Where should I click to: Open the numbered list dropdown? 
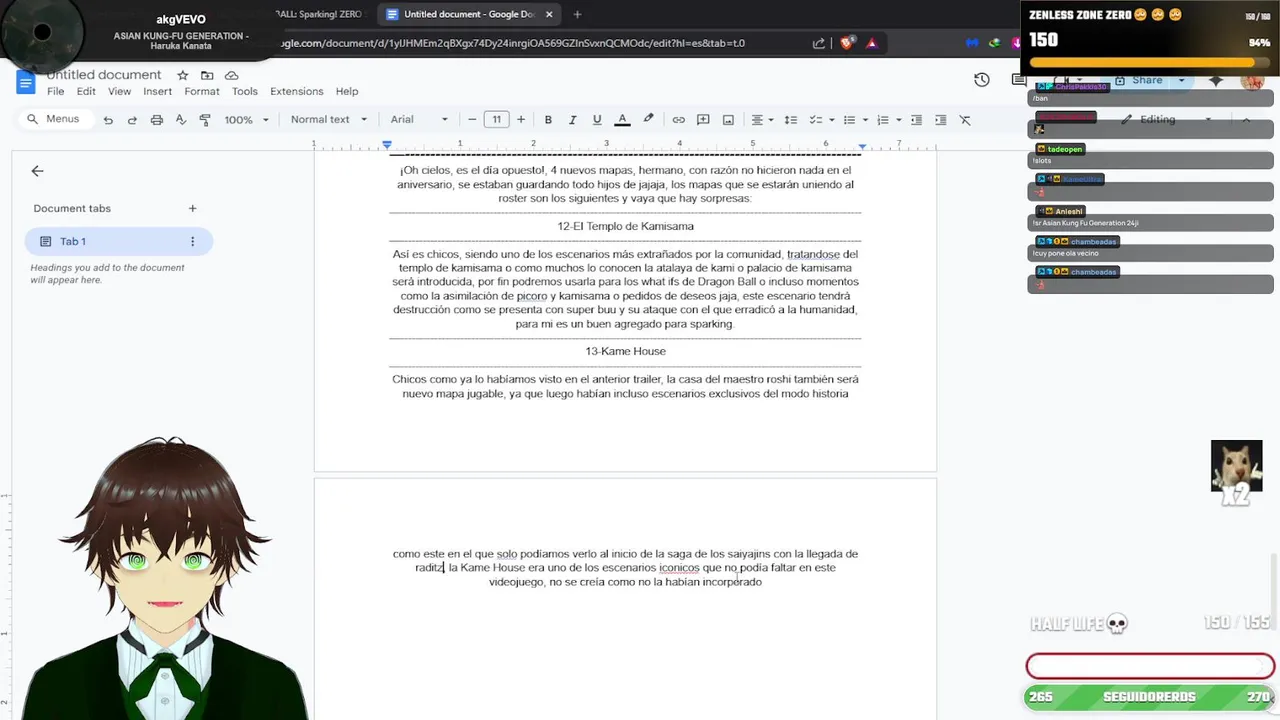888,120
